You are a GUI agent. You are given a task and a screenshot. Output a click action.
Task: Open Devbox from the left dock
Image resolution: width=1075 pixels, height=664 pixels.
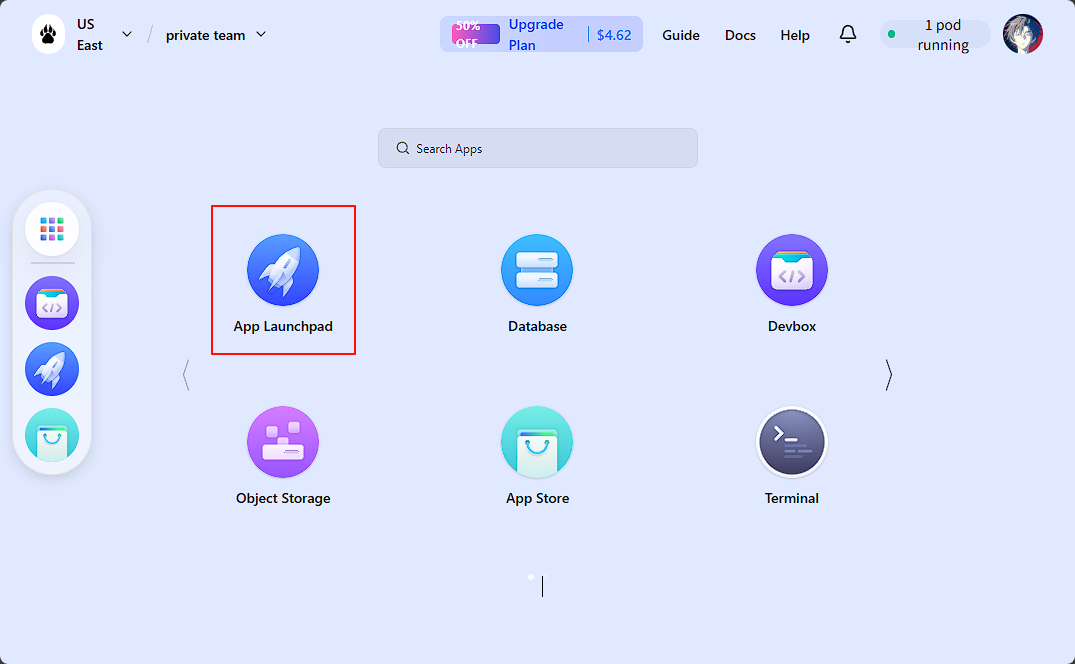pos(52,303)
